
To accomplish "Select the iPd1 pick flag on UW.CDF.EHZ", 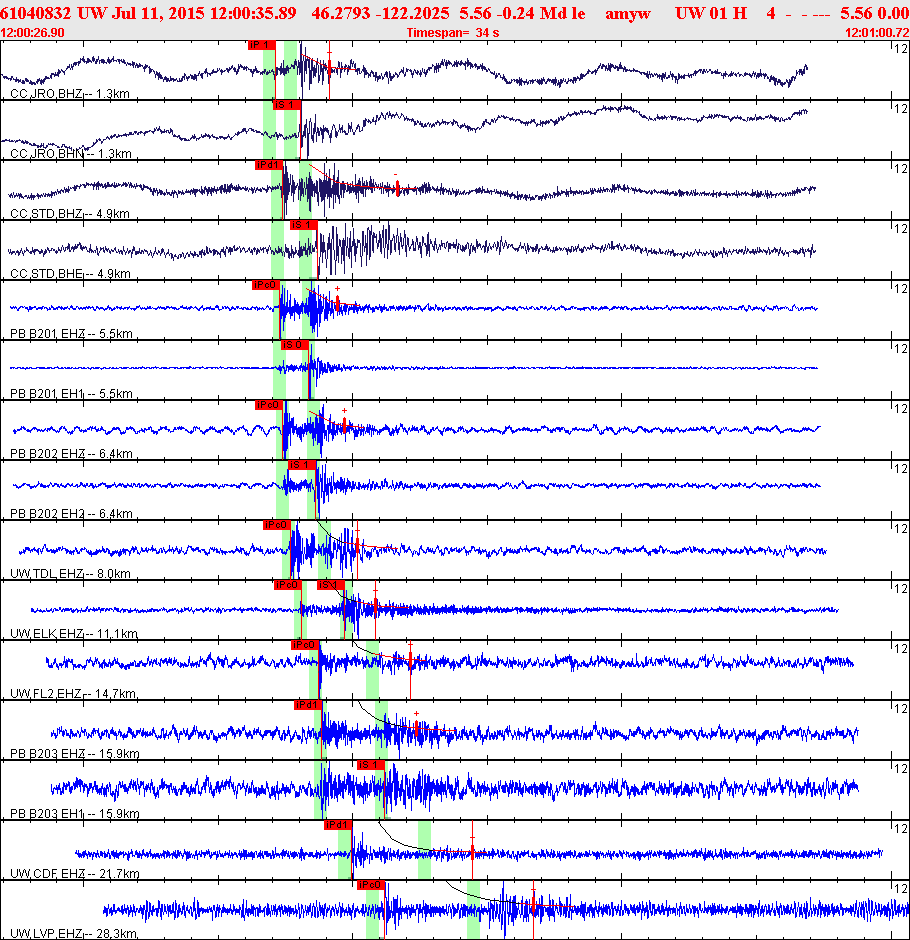I will pos(338,824).
